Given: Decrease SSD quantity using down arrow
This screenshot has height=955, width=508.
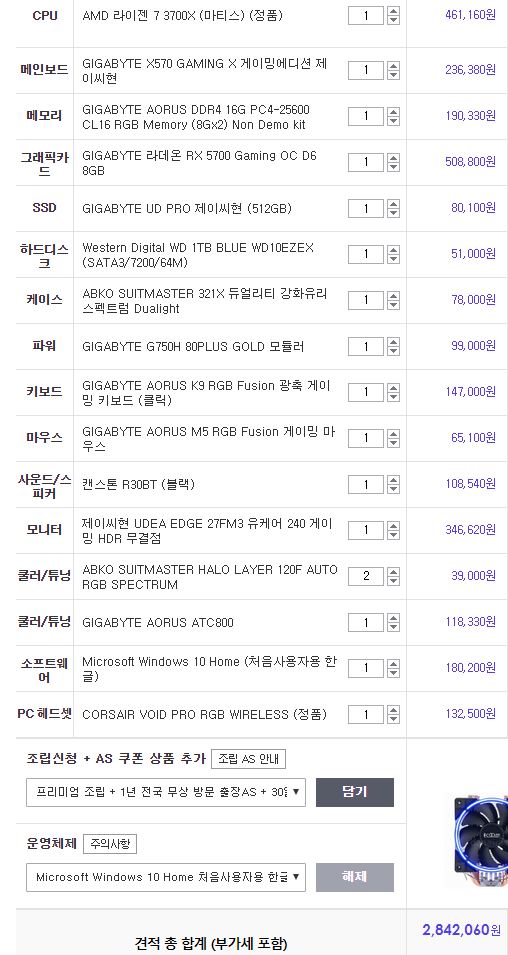Looking at the screenshot, I should 393,213.
